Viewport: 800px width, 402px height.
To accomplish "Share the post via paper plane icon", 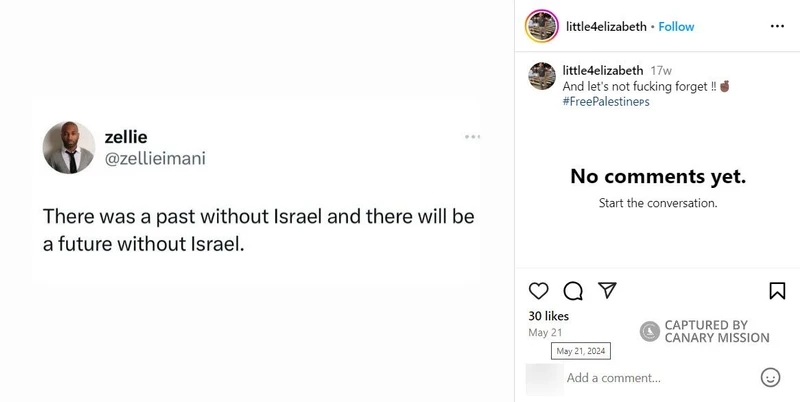I will pos(606,291).
